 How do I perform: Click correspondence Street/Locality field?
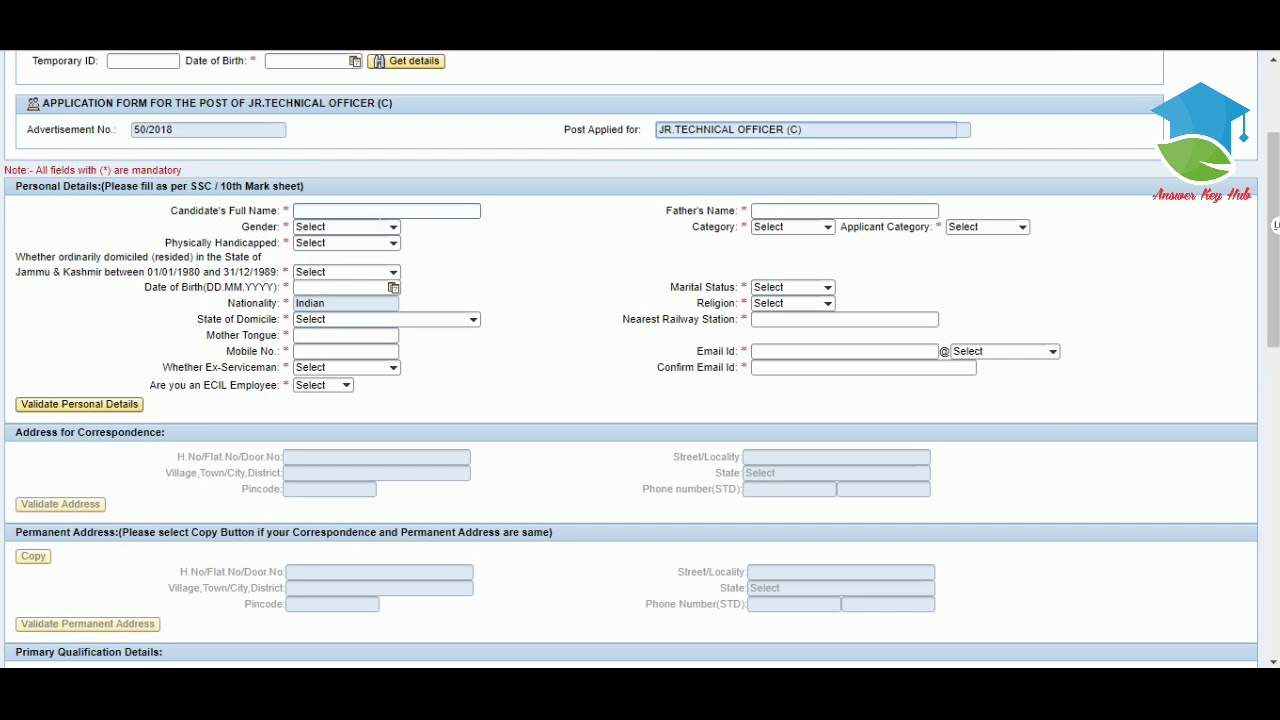pos(836,457)
